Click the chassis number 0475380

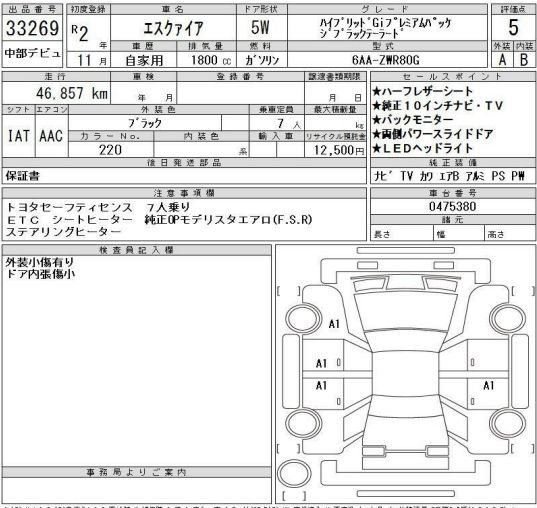click(x=452, y=207)
